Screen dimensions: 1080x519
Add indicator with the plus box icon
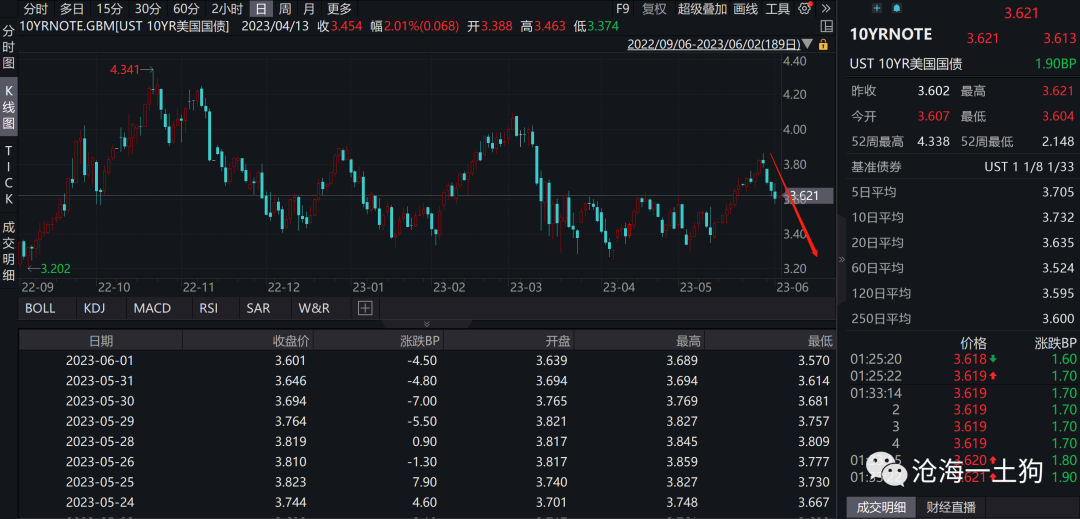tap(365, 308)
